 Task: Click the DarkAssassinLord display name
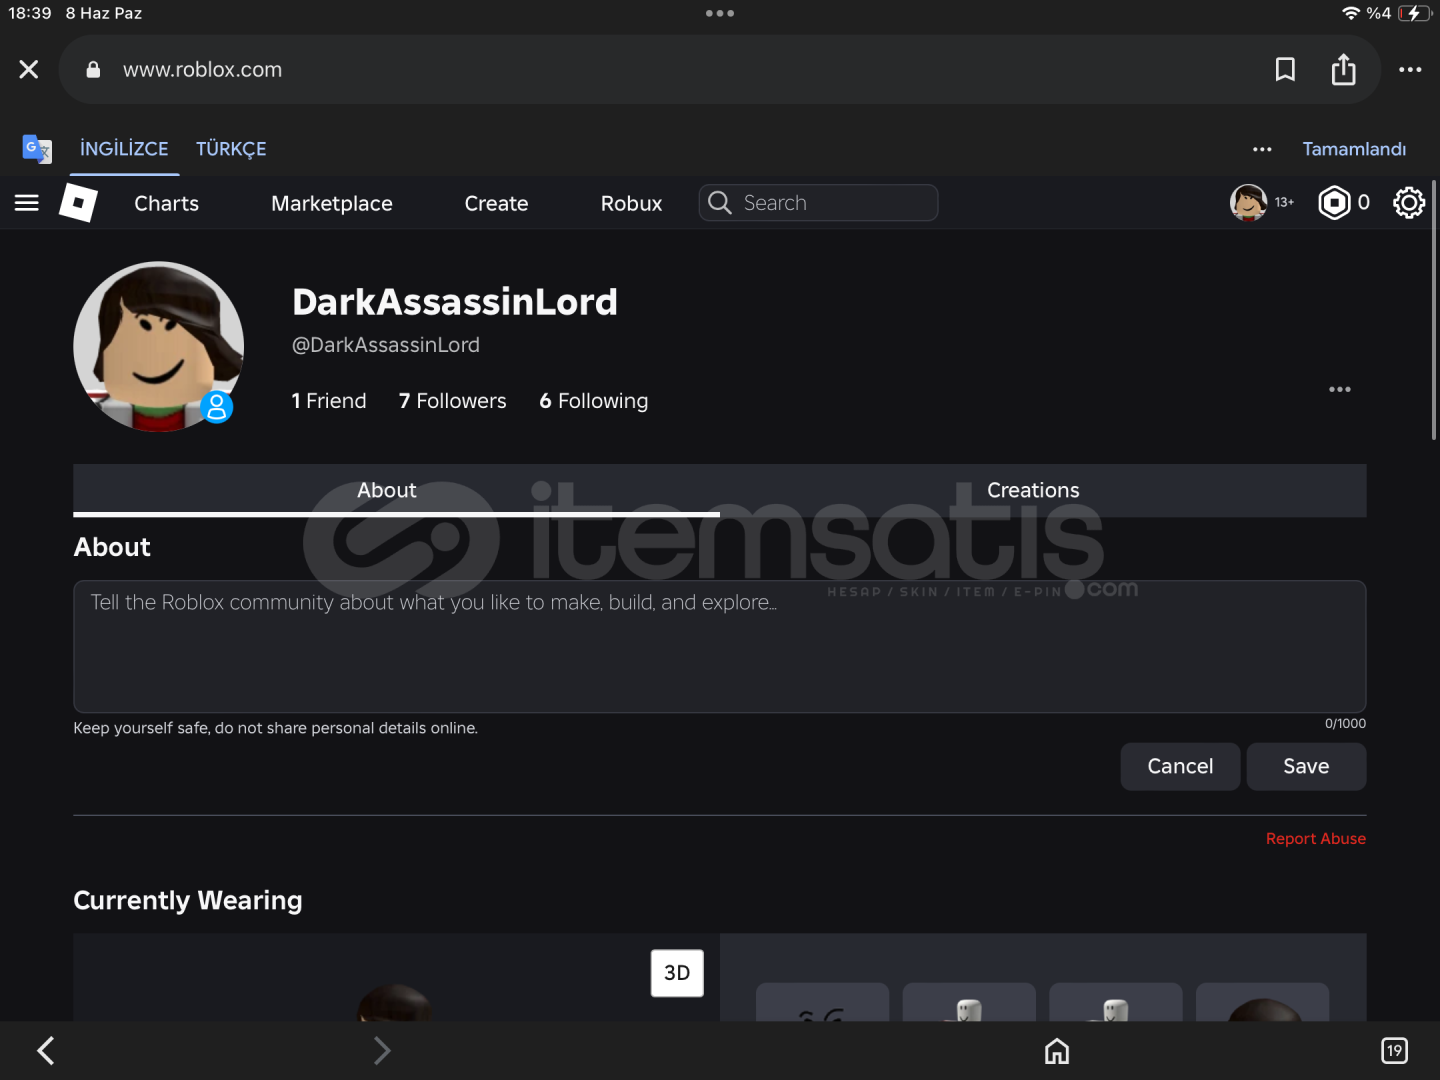(x=455, y=302)
